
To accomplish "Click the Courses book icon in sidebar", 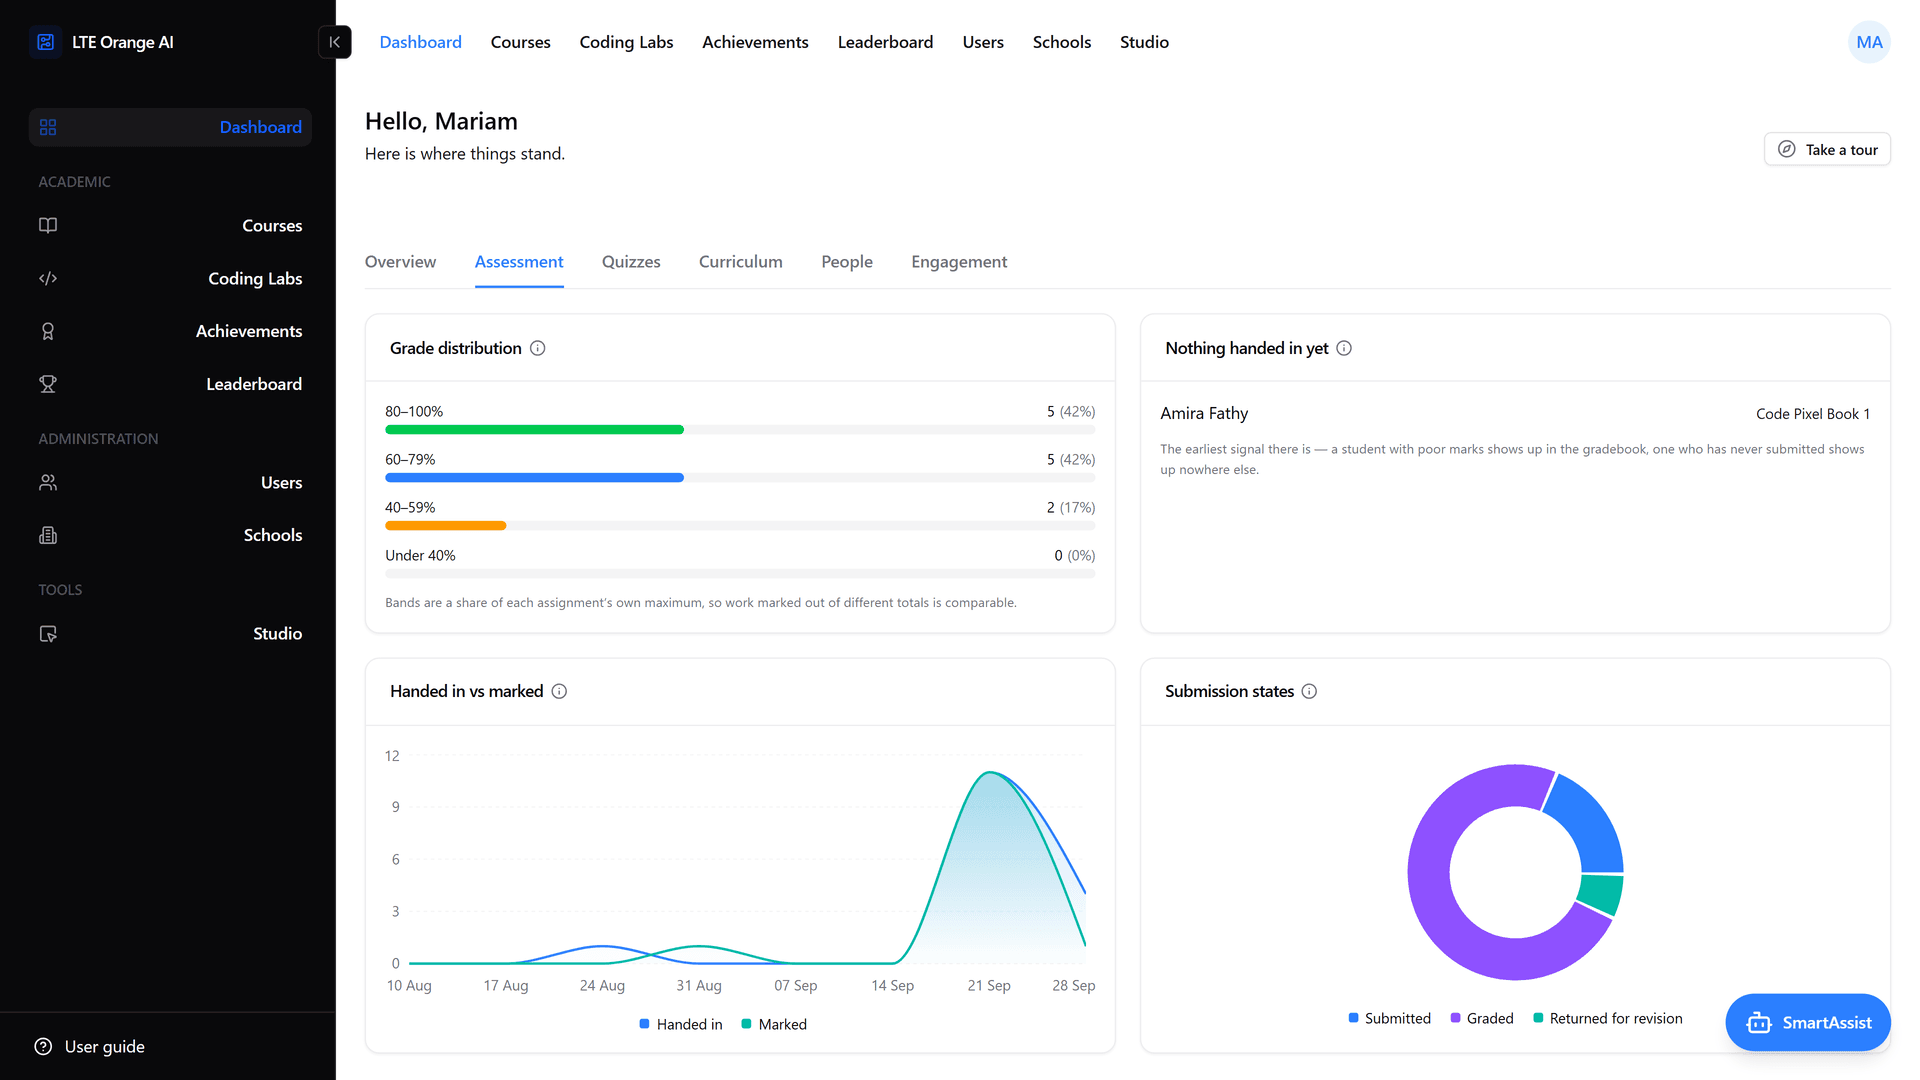I will pos(48,225).
